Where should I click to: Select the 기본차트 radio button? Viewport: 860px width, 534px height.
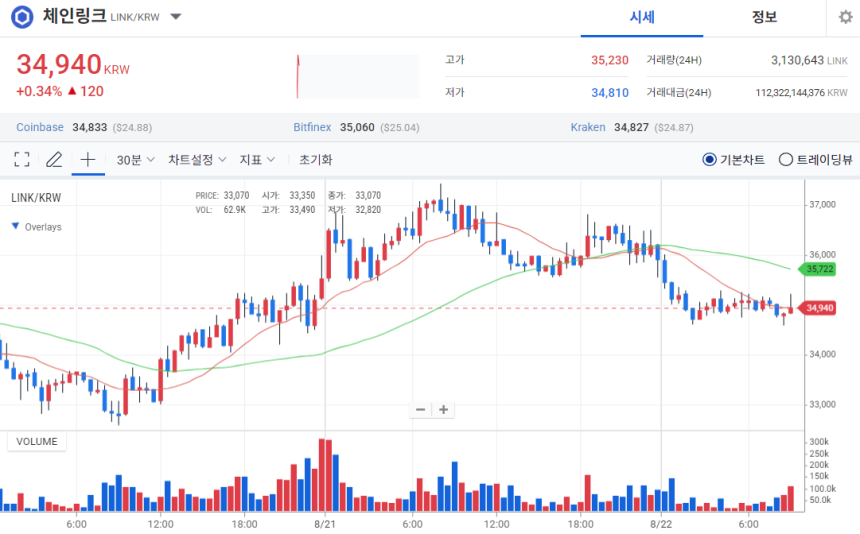(x=710, y=159)
